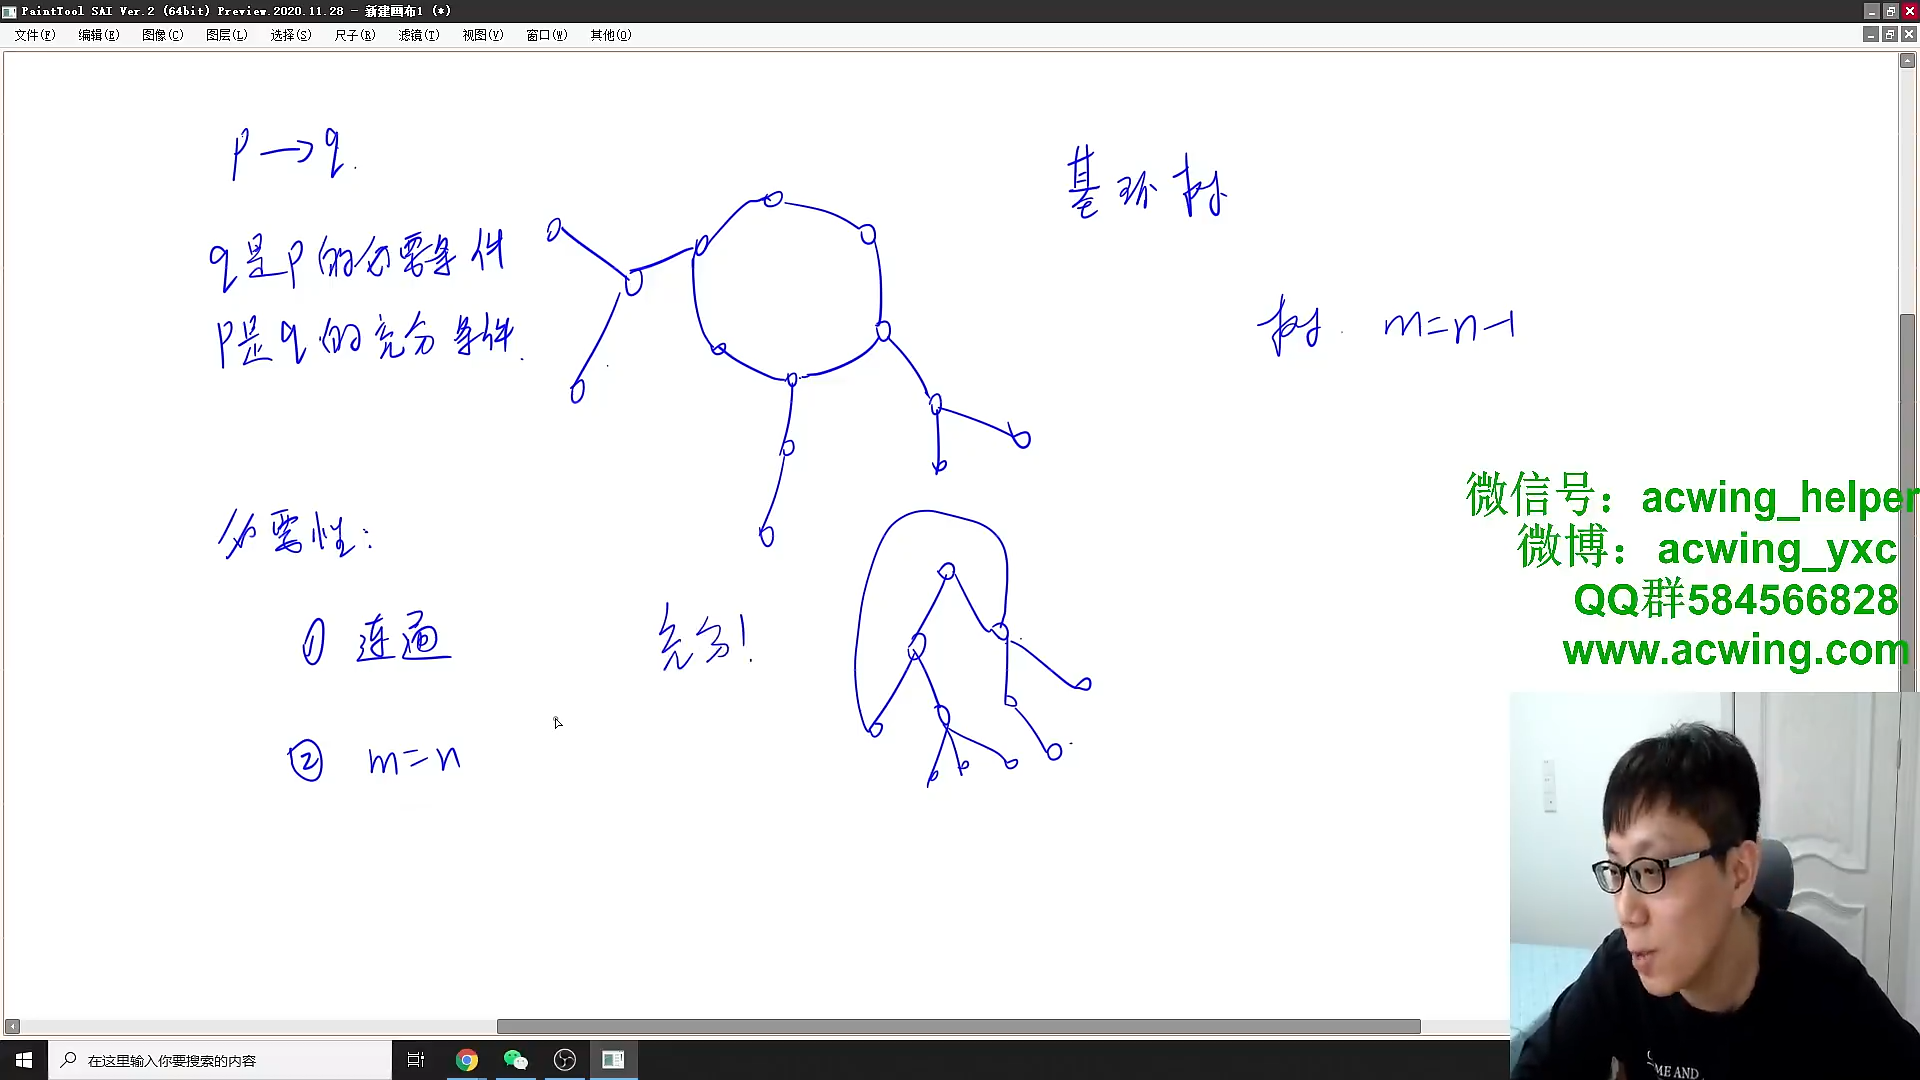The width and height of the screenshot is (1920, 1080).
Task: Click the vertical scrollbar up arrow
Action: pyautogui.click(x=1907, y=61)
